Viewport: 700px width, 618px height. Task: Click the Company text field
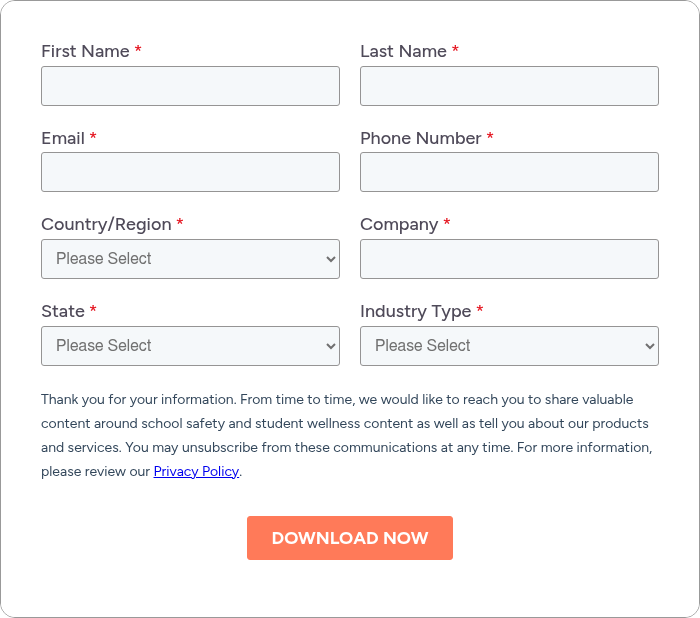pos(509,259)
